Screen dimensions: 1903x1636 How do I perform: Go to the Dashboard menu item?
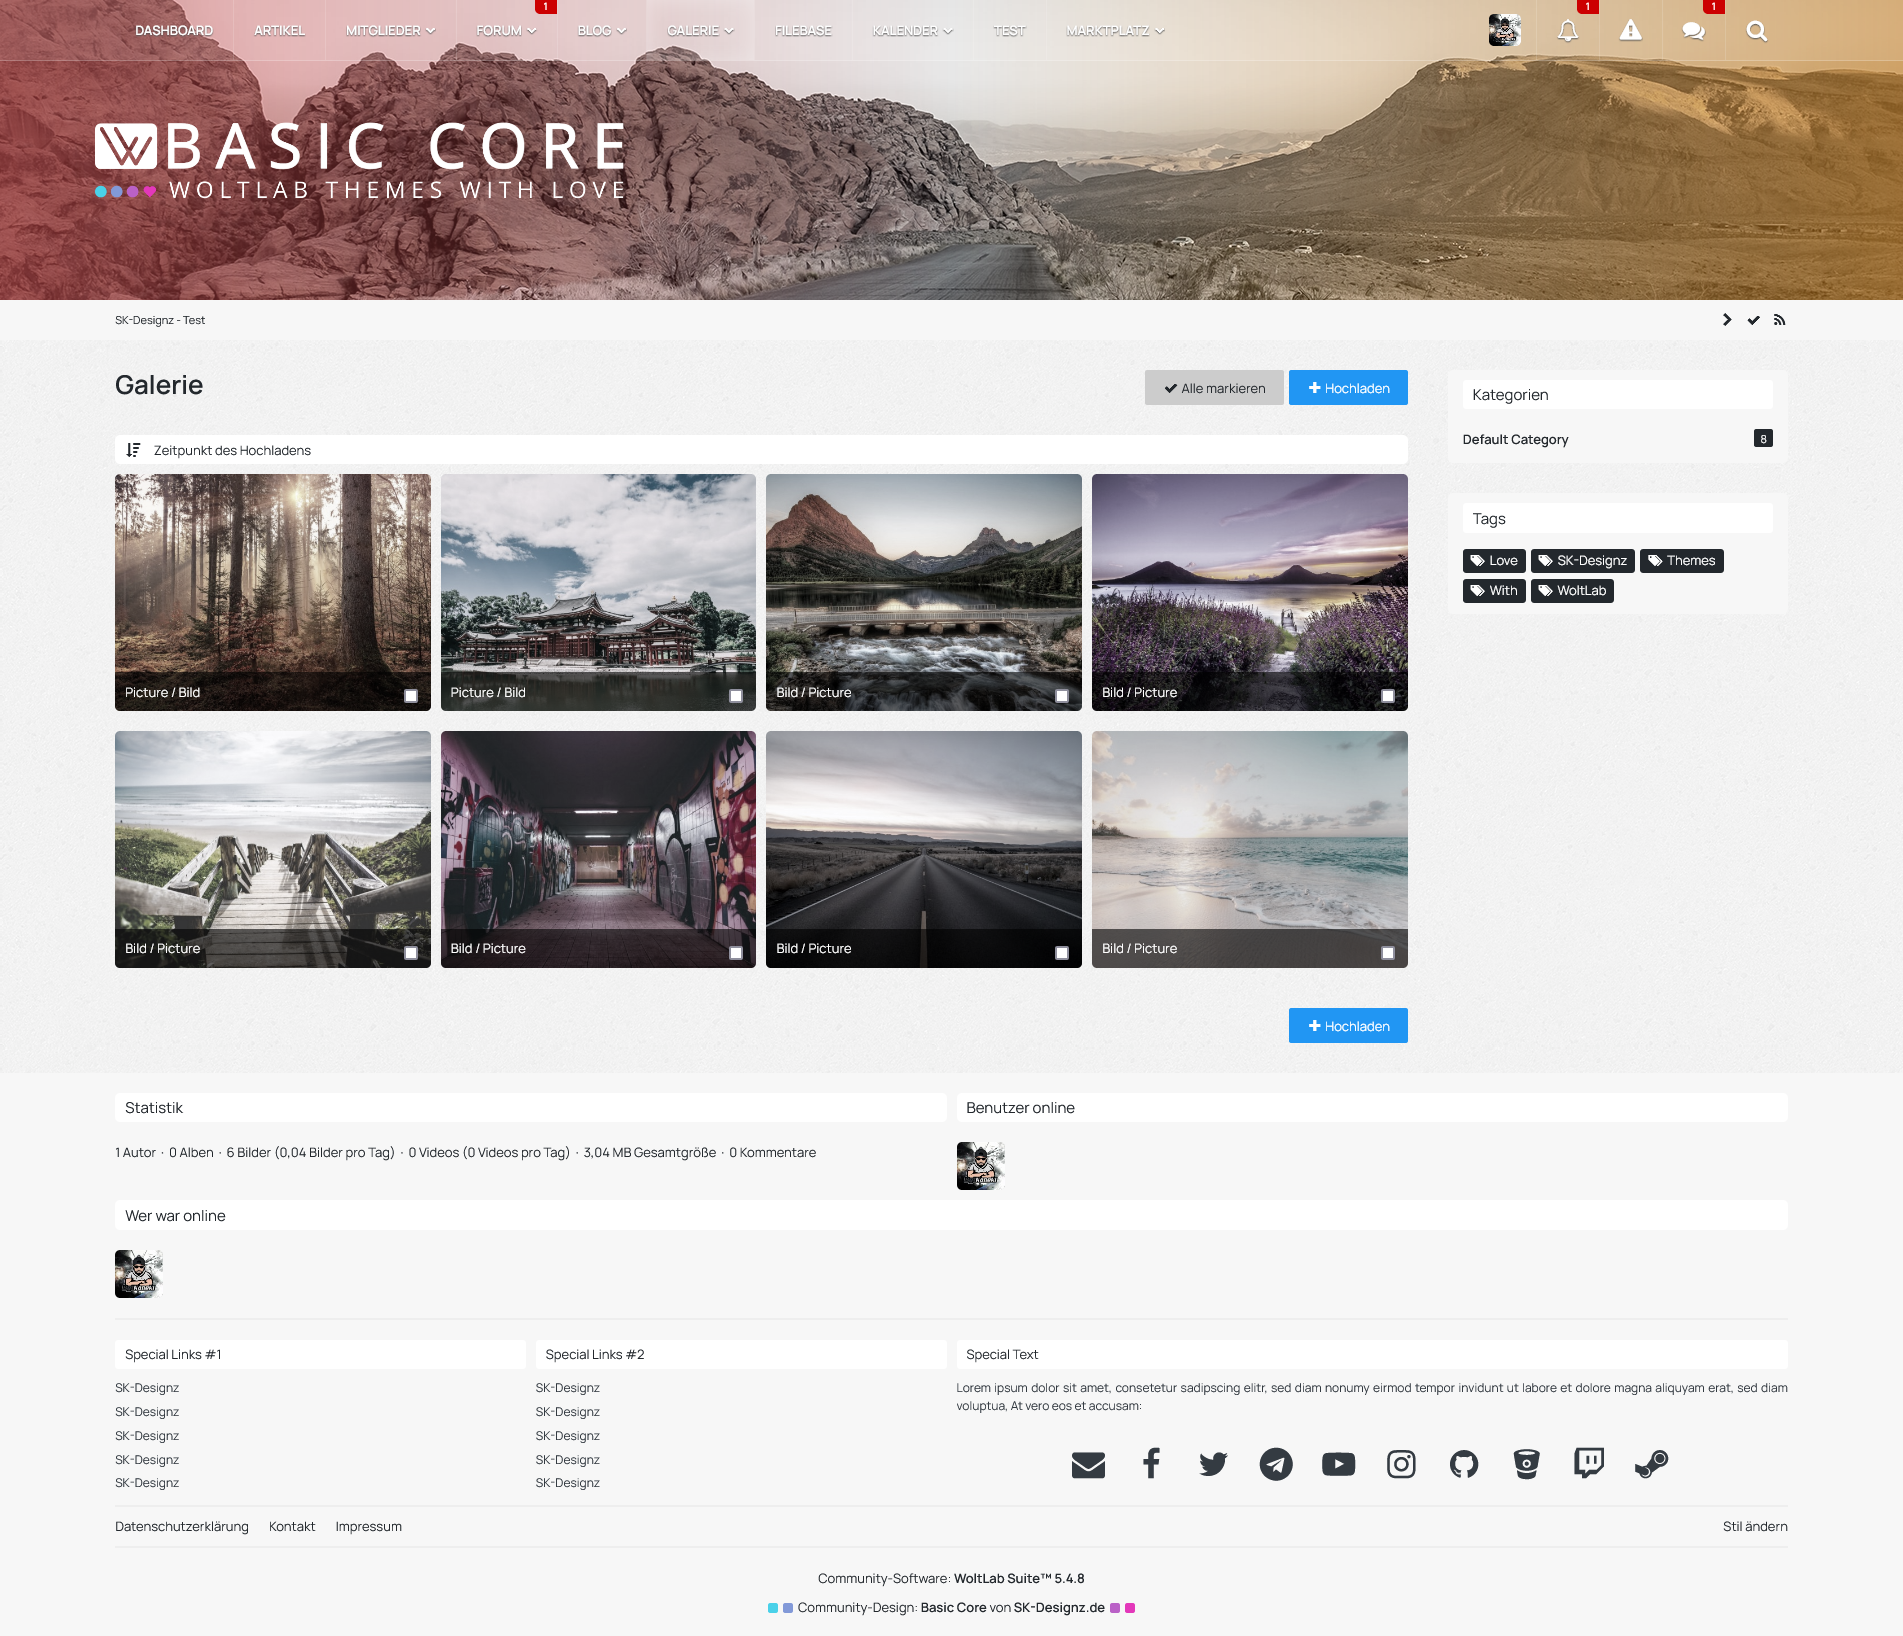pyautogui.click(x=174, y=31)
